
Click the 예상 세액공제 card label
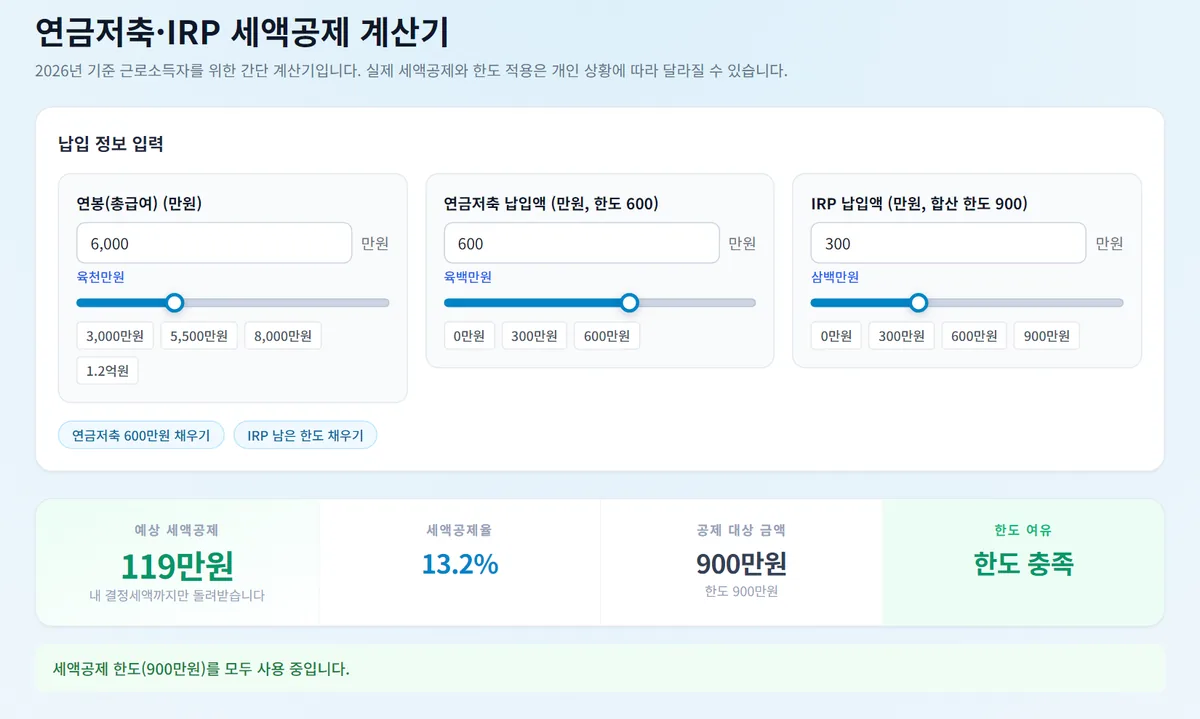[x=177, y=530]
